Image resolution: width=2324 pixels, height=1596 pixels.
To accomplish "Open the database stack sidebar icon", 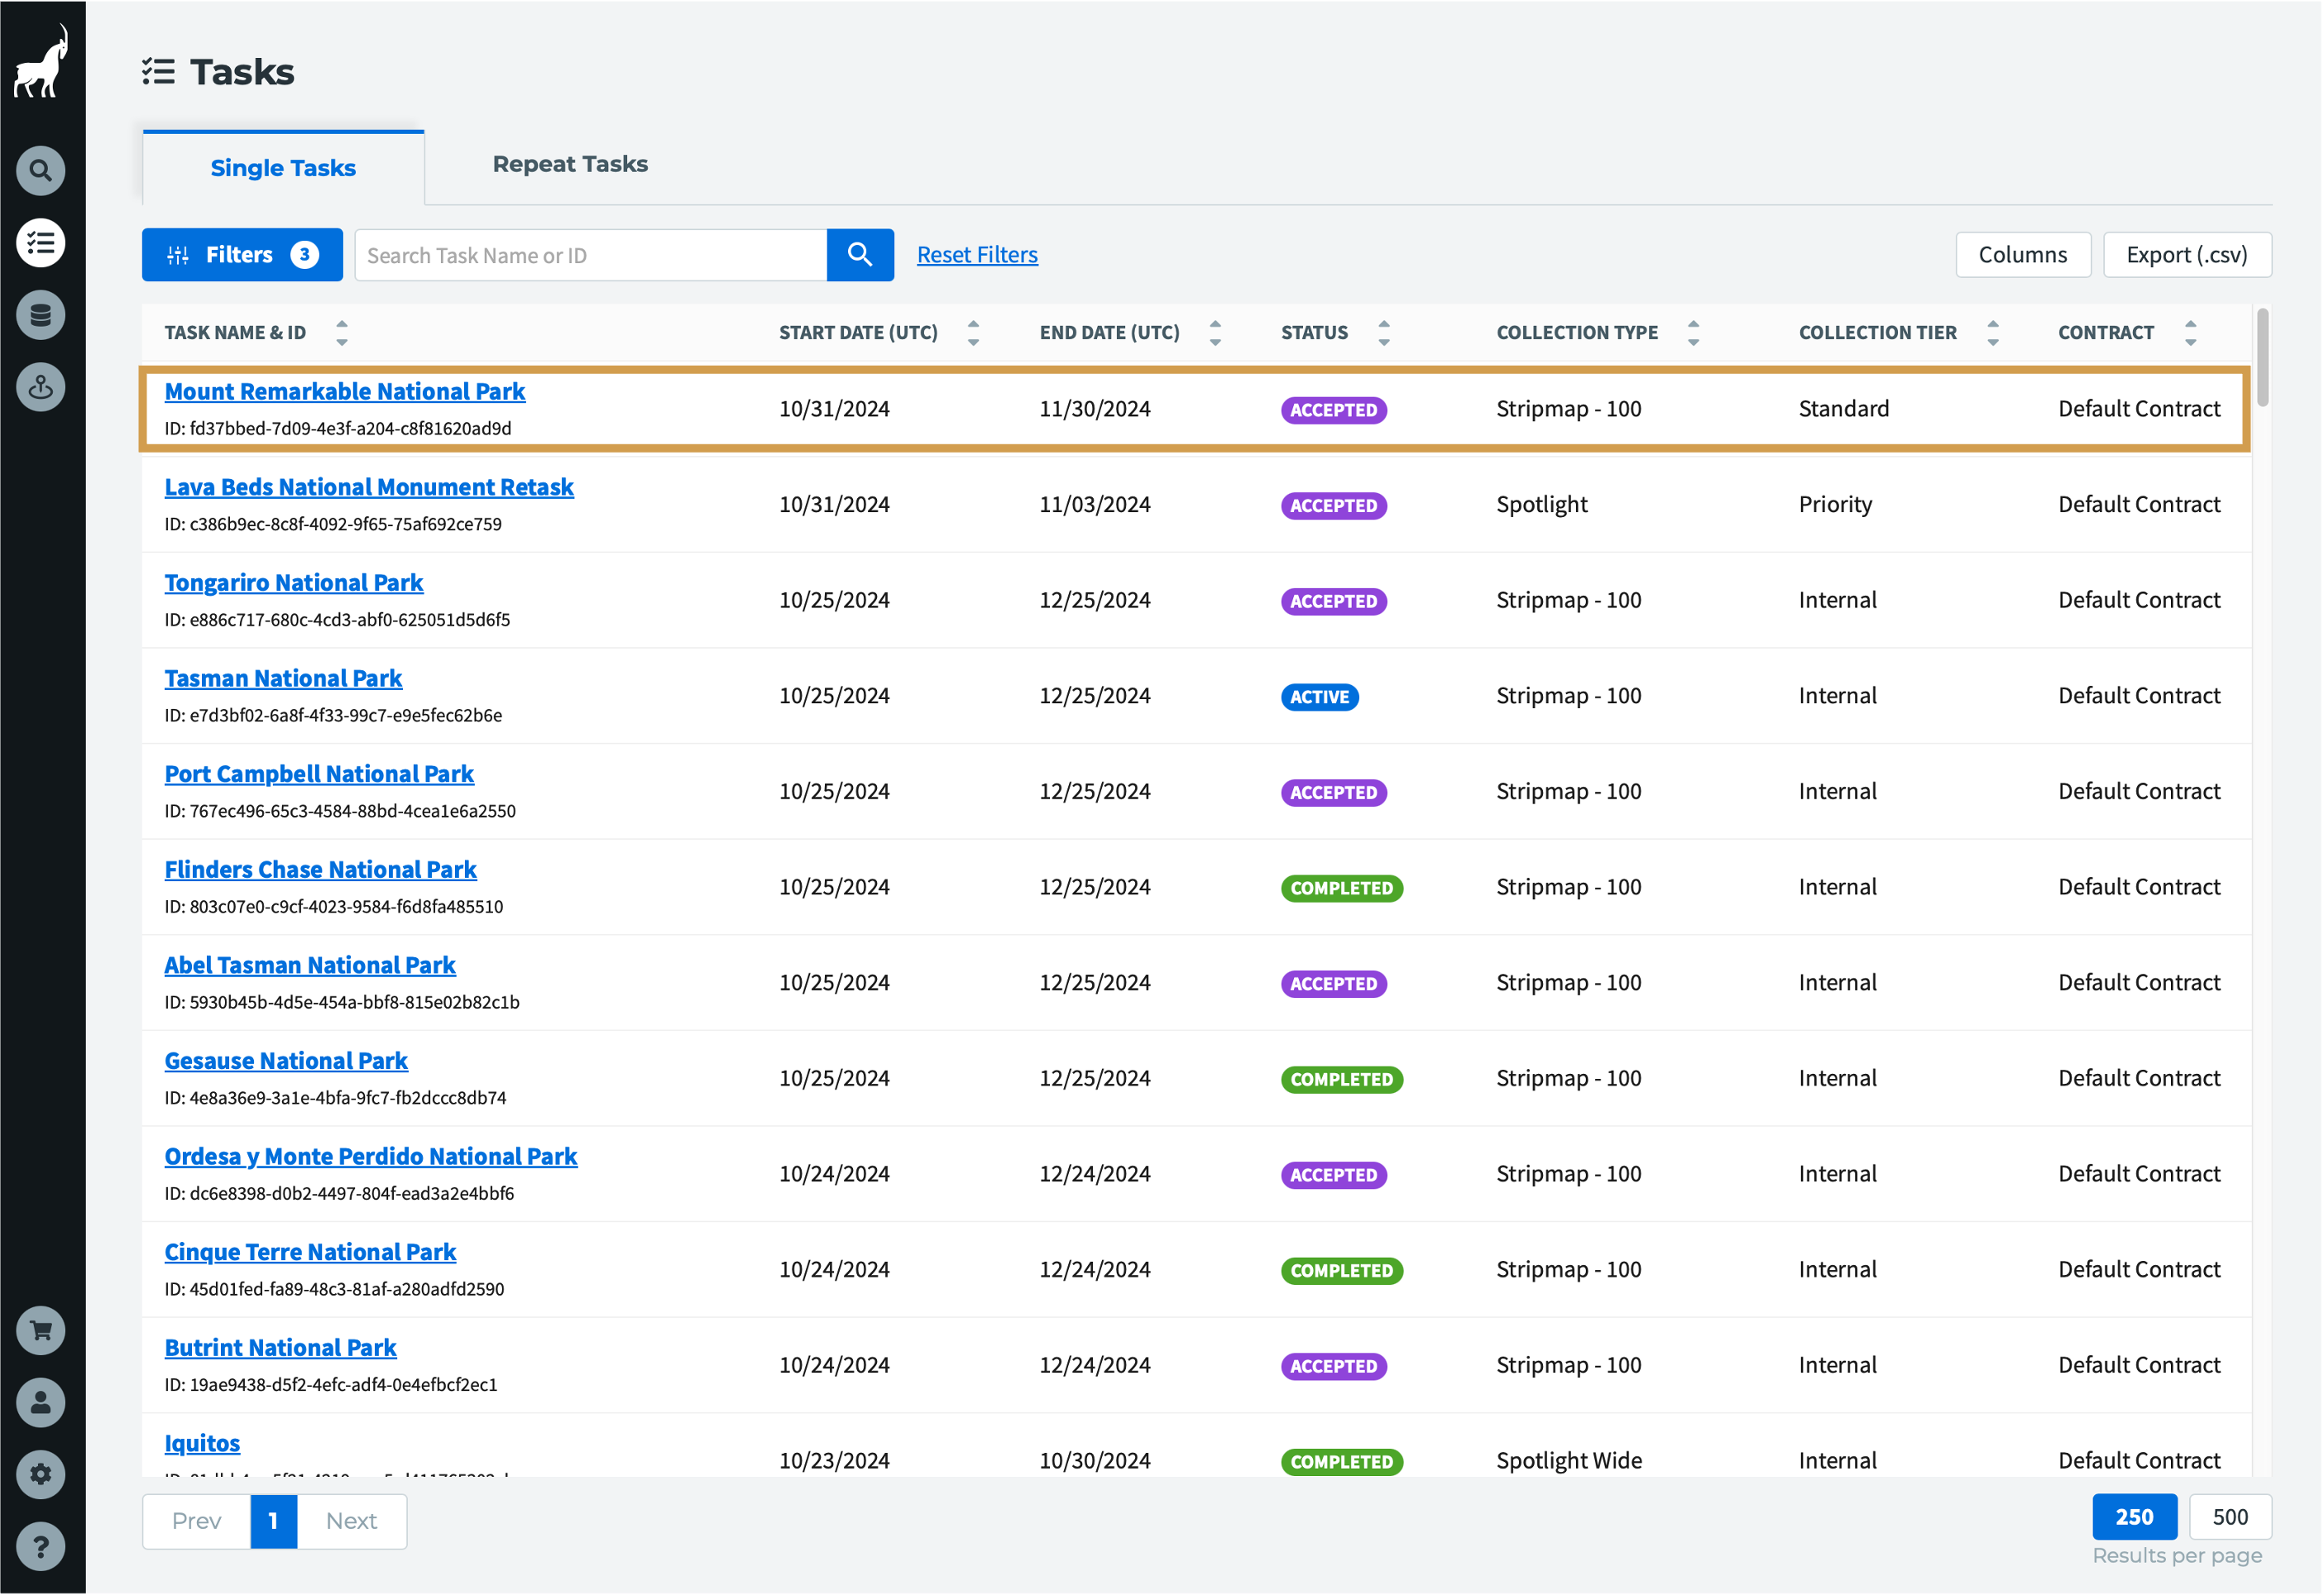I will click(41, 315).
